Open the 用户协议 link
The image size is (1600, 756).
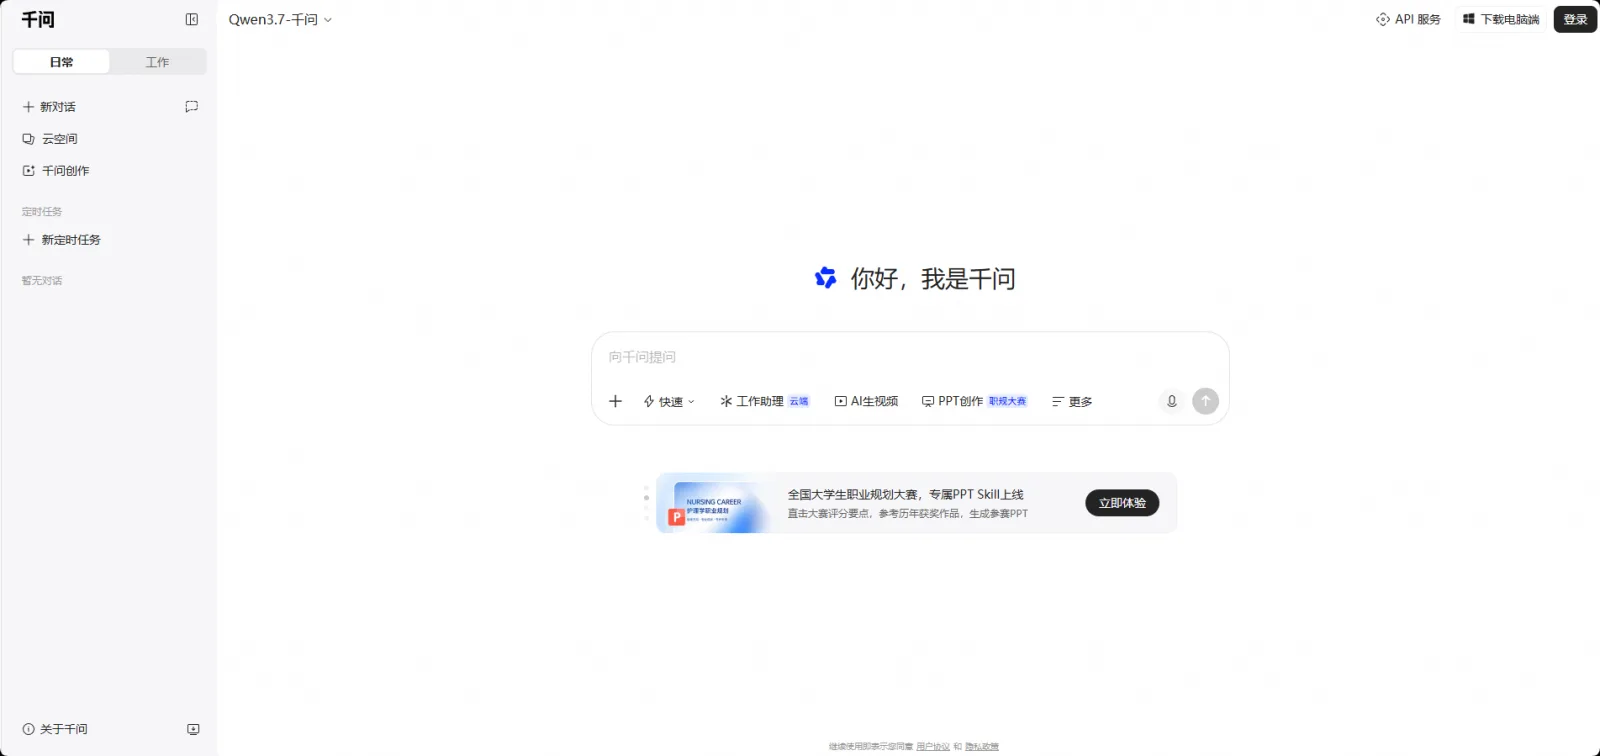[x=933, y=747]
